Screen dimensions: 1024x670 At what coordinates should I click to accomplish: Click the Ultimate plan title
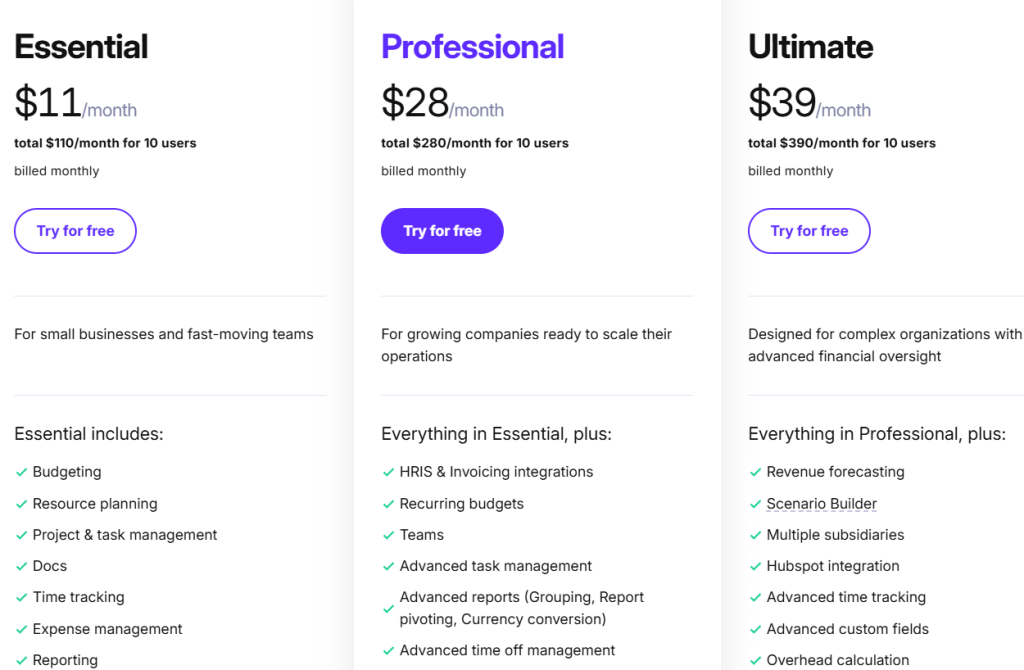point(810,47)
